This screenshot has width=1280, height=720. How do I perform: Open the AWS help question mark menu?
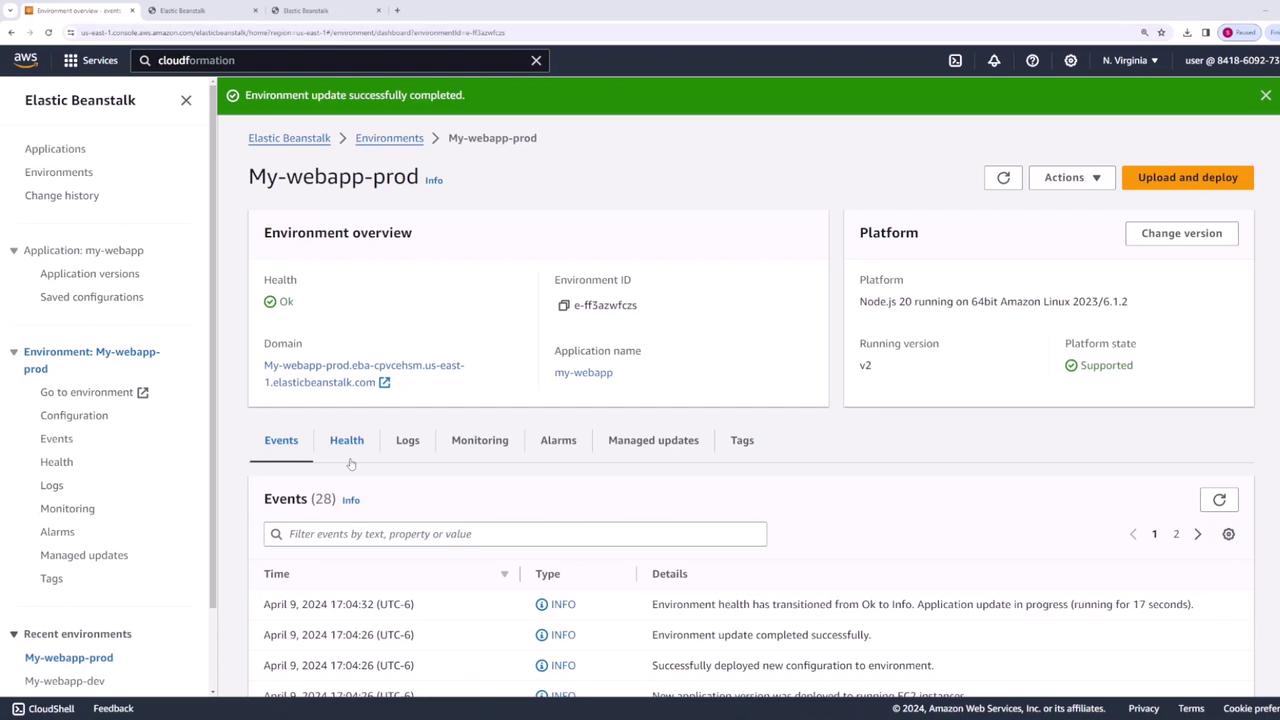click(x=1032, y=60)
